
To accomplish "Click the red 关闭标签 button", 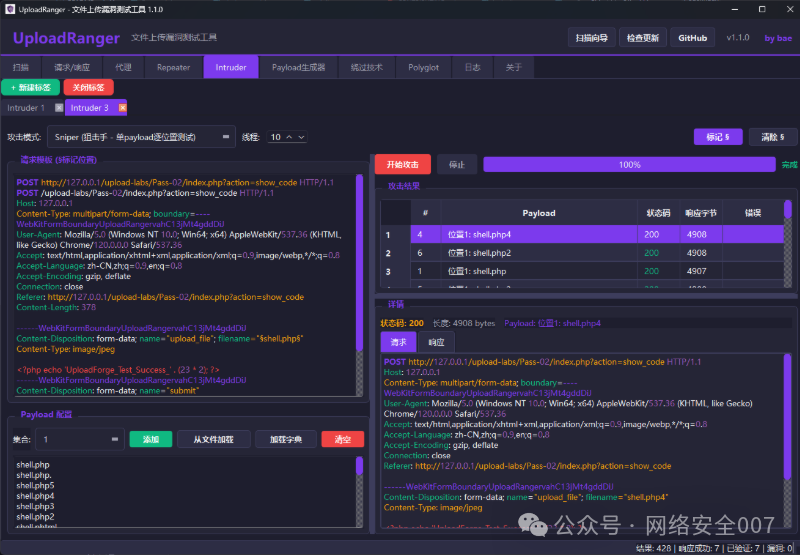I will pos(89,88).
